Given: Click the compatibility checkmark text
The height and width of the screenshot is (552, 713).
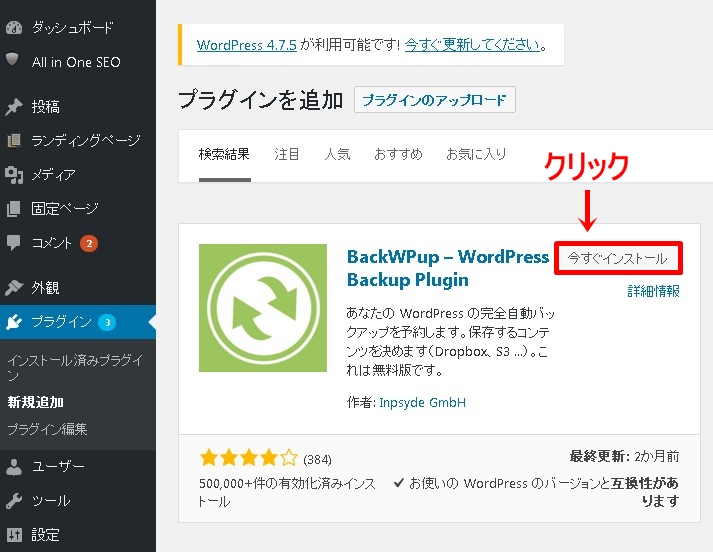Looking at the screenshot, I should click(x=537, y=492).
